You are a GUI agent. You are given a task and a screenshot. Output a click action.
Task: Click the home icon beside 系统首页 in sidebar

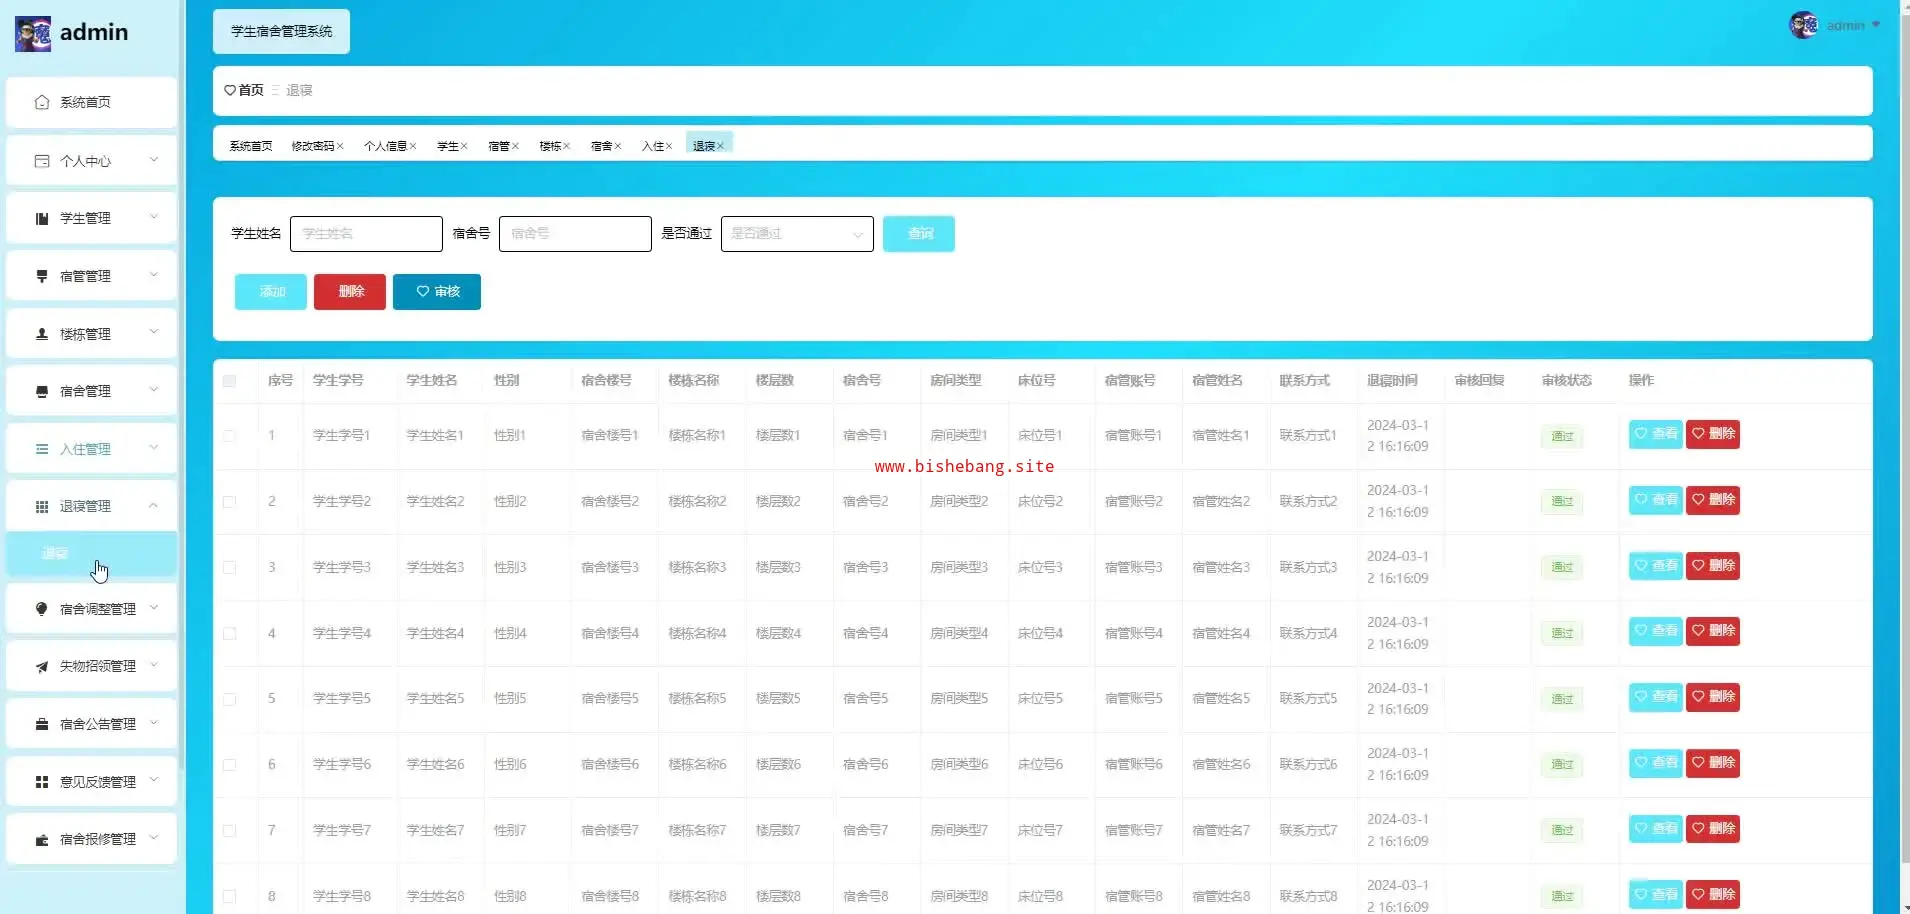point(42,102)
